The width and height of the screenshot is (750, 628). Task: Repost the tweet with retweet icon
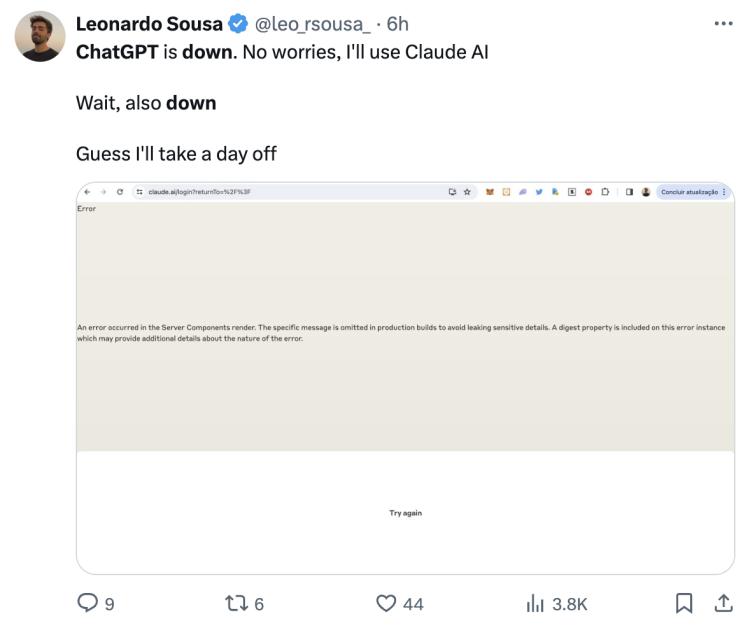pos(236,603)
